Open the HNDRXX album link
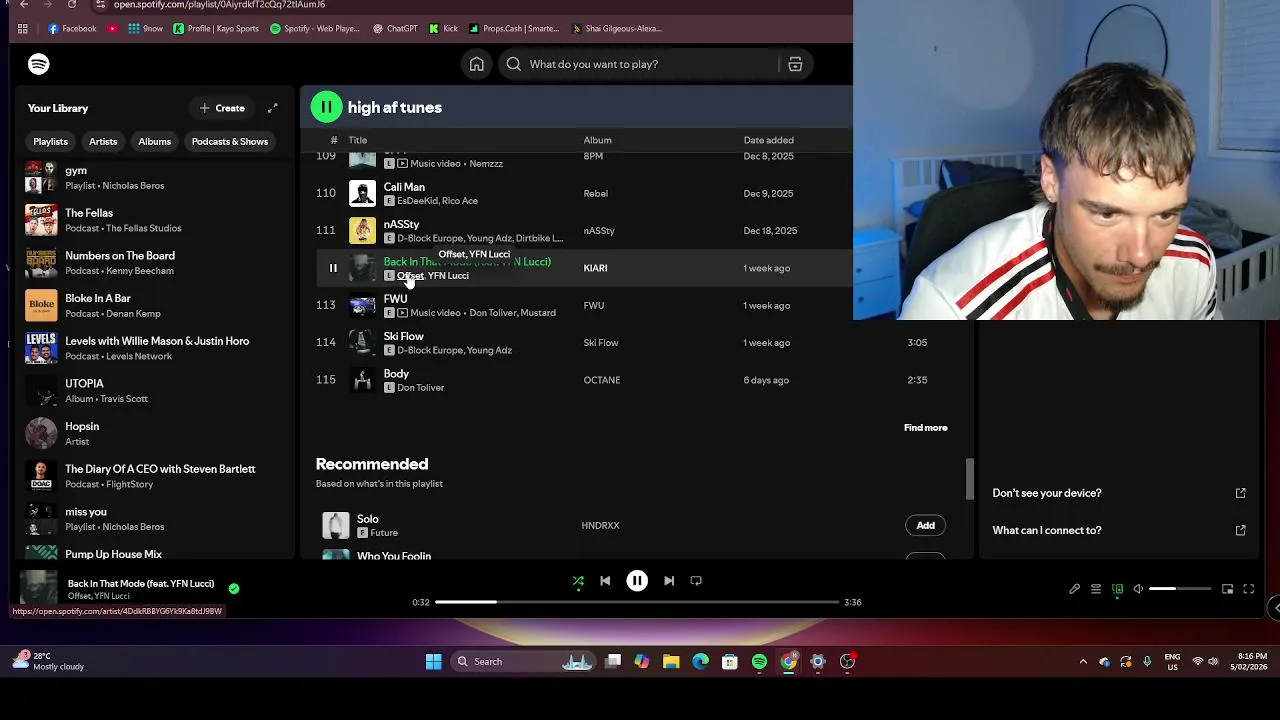 click(600, 526)
